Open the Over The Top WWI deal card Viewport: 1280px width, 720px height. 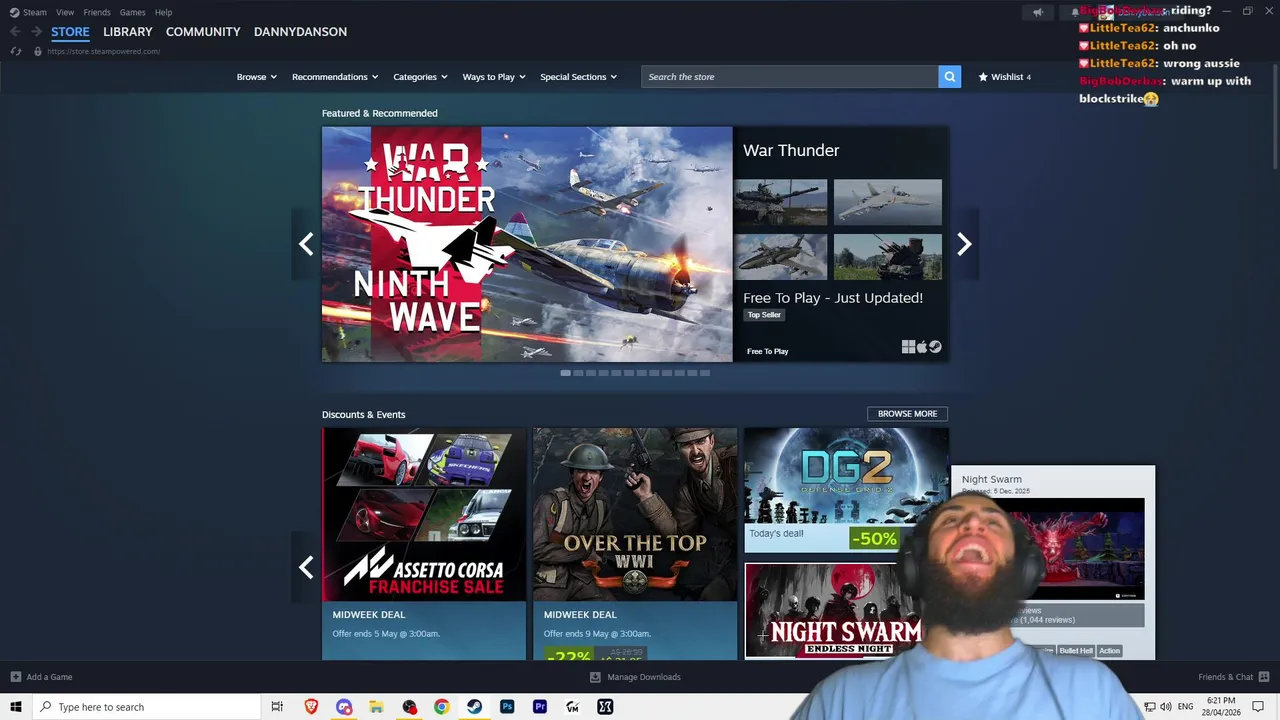pyautogui.click(x=635, y=544)
